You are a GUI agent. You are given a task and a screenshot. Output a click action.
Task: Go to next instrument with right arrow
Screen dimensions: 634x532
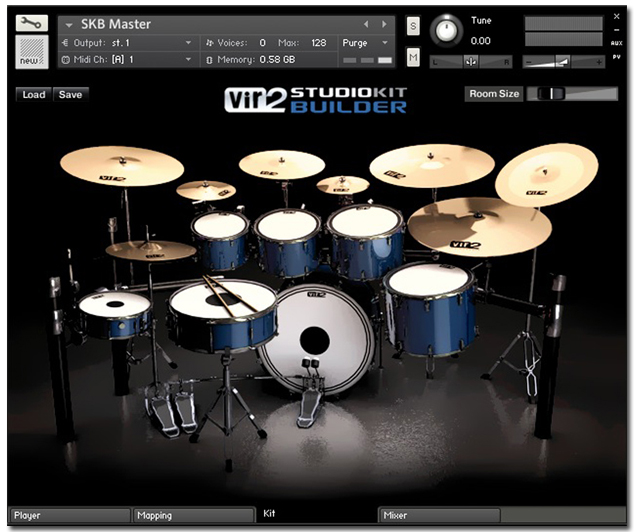pos(384,24)
